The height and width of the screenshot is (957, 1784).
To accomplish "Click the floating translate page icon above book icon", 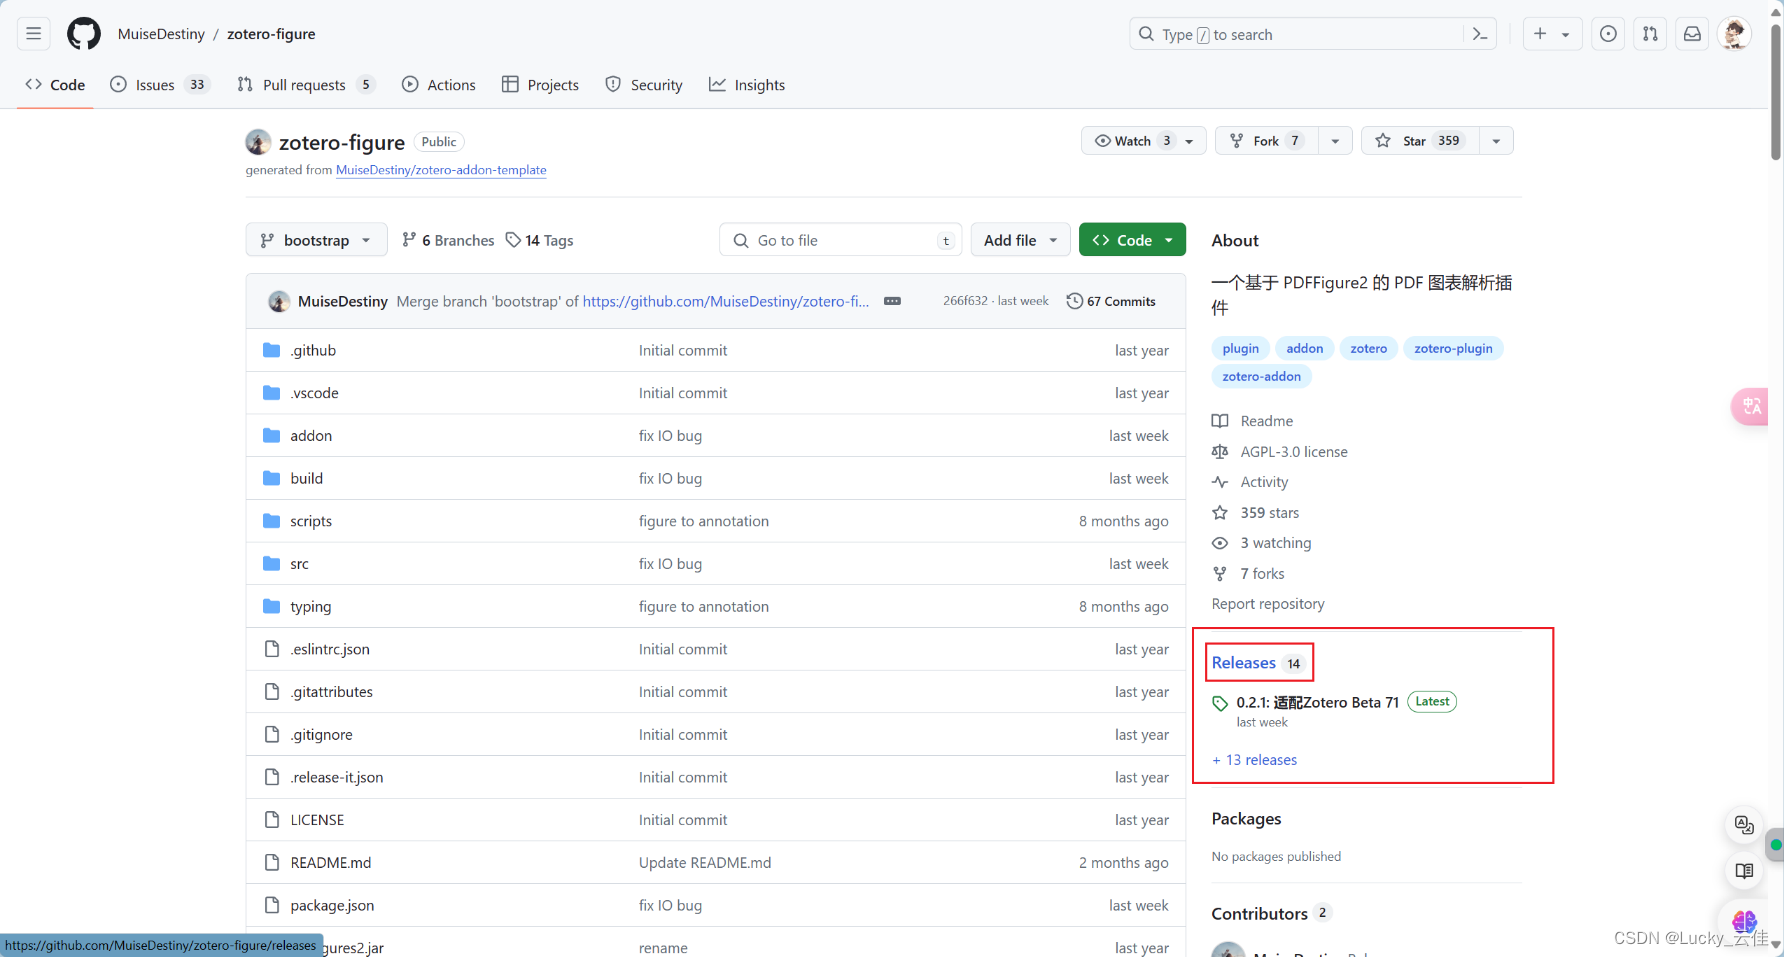I will [x=1745, y=825].
